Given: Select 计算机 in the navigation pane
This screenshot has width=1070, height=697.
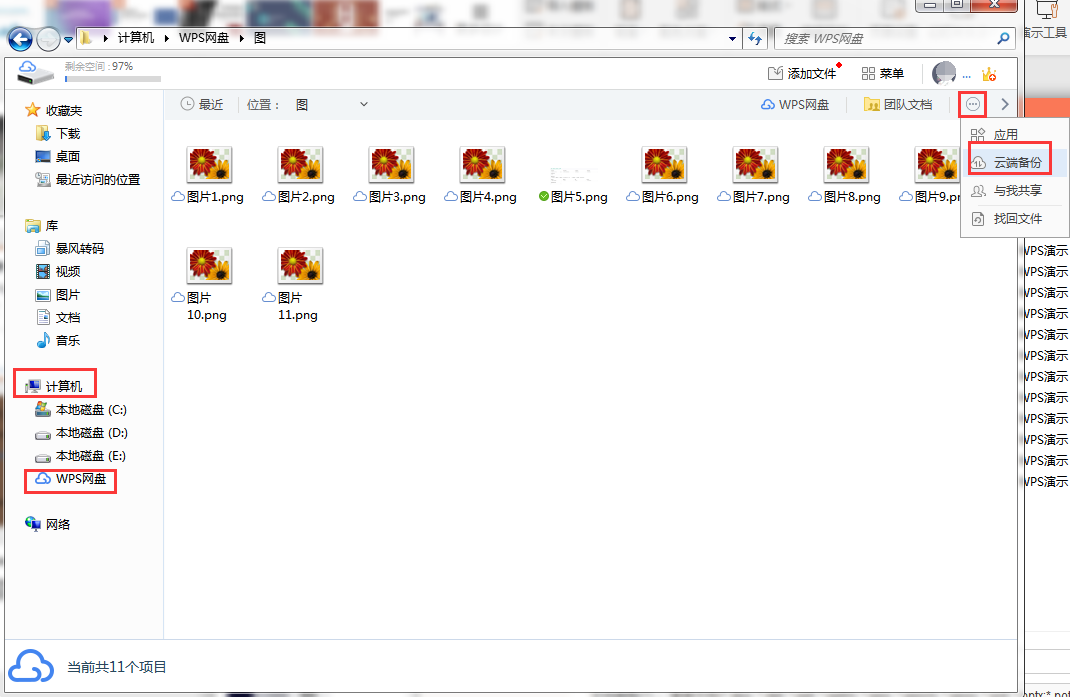Looking at the screenshot, I should [54, 386].
